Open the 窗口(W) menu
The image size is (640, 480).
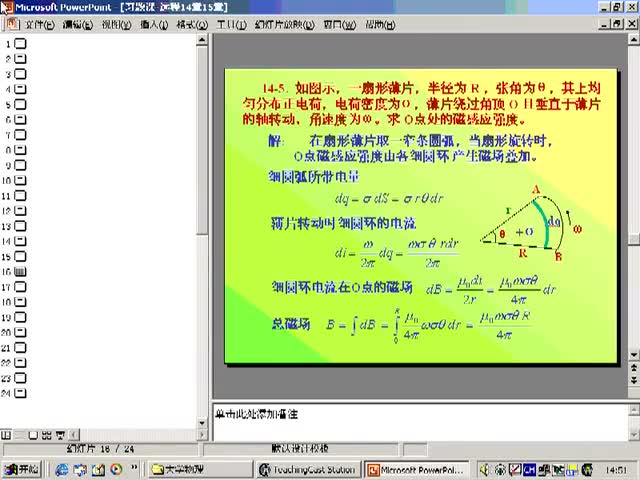pos(339,25)
